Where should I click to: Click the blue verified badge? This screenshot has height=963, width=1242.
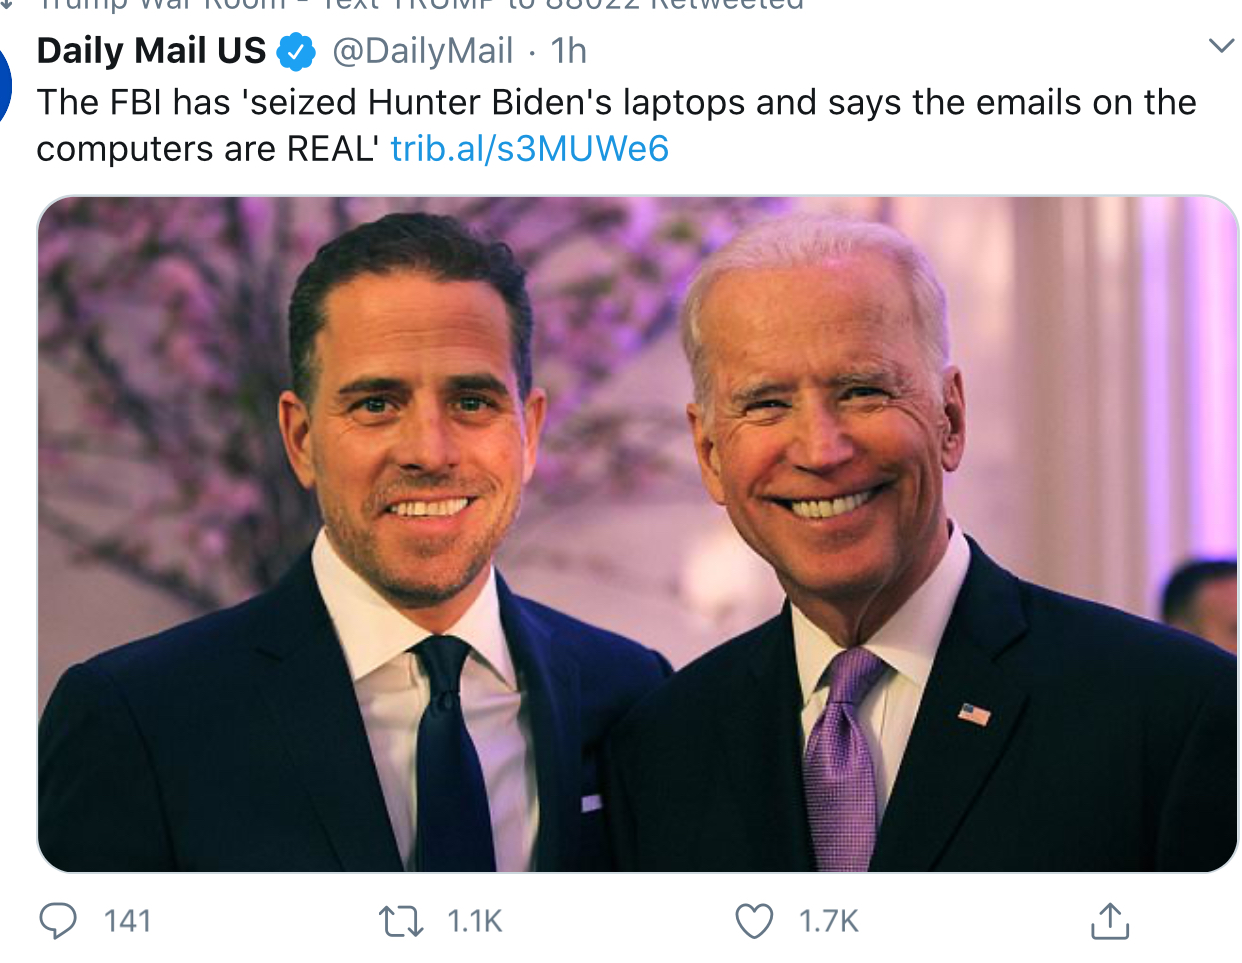pyautogui.click(x=296, y=51)
